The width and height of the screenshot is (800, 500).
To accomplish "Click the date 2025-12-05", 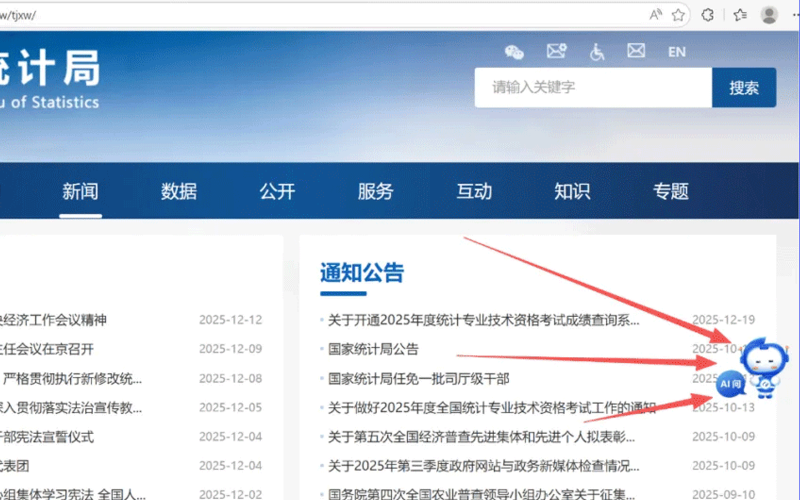I will 231,408.
